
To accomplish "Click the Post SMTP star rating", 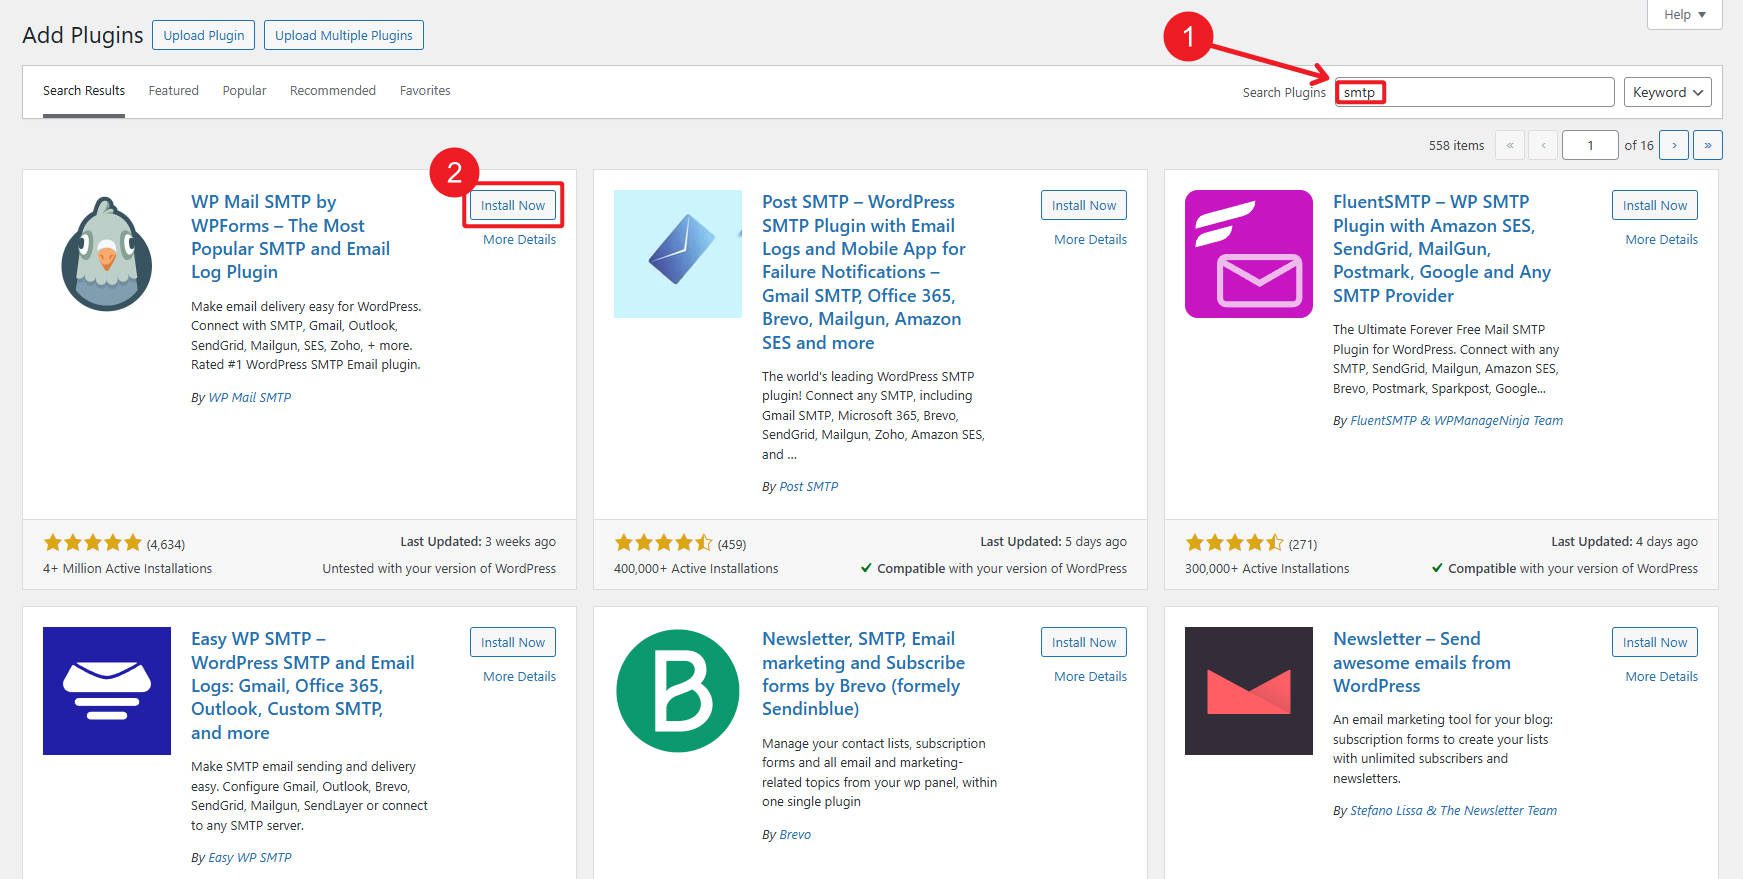I will (664, 543).
